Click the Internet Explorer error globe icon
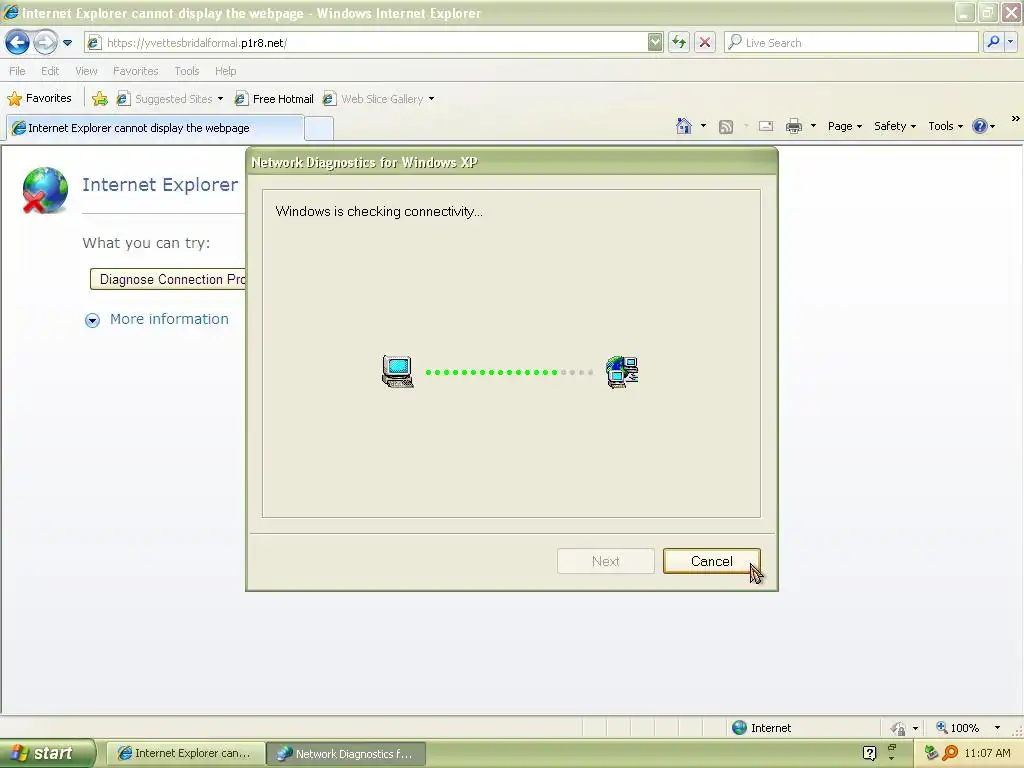 tap(44, 190)
